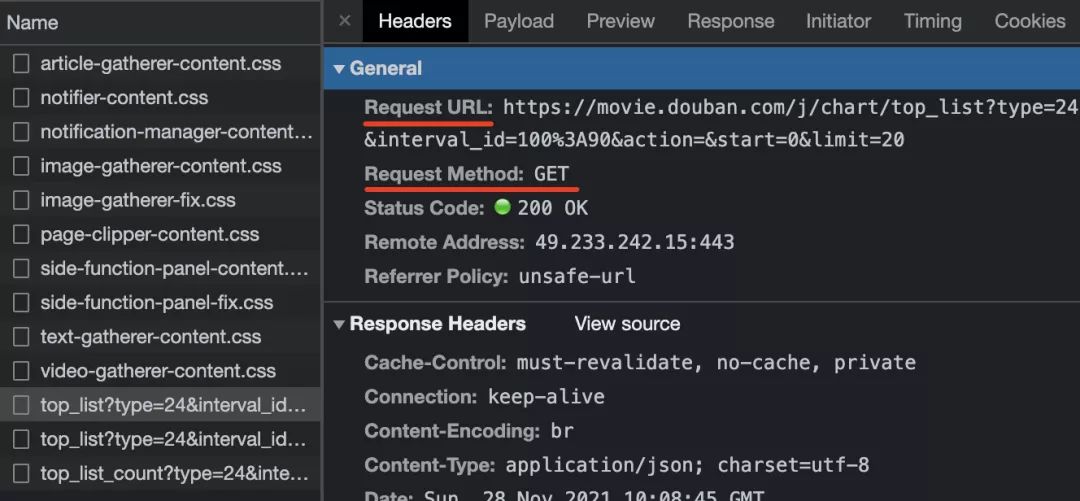The image size is (1080, 501).
Task: Tick checkbox for top_list_count request
Action: pos(21,473)
